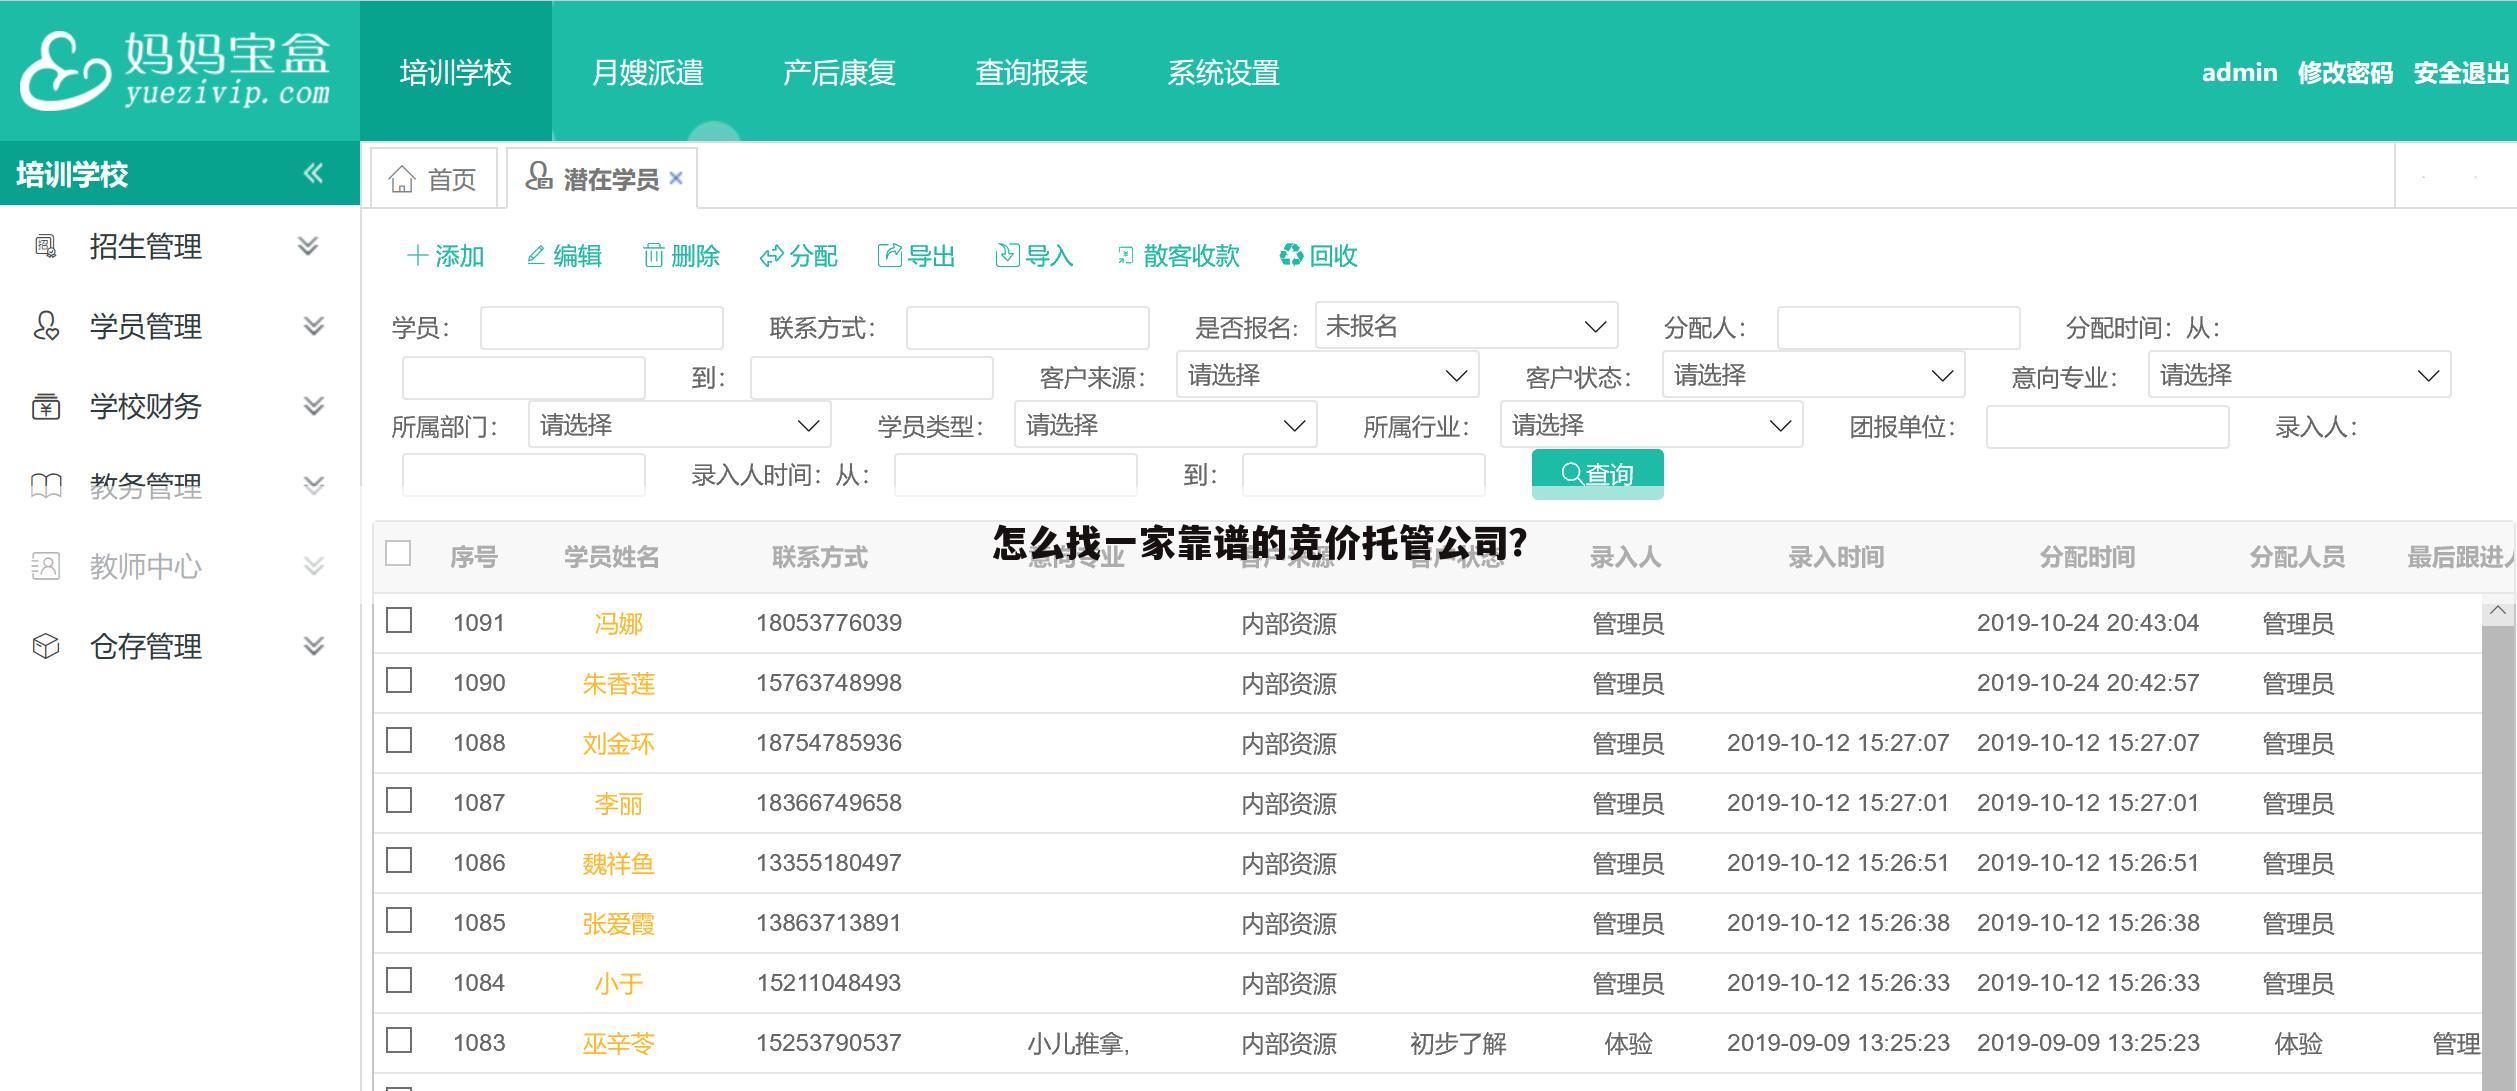Image resolution: width=2517 pixels, height=1091 pixels.
Task: Click the 教务管理 book icon
Action: pyautogui.click(x=46, y=486)
